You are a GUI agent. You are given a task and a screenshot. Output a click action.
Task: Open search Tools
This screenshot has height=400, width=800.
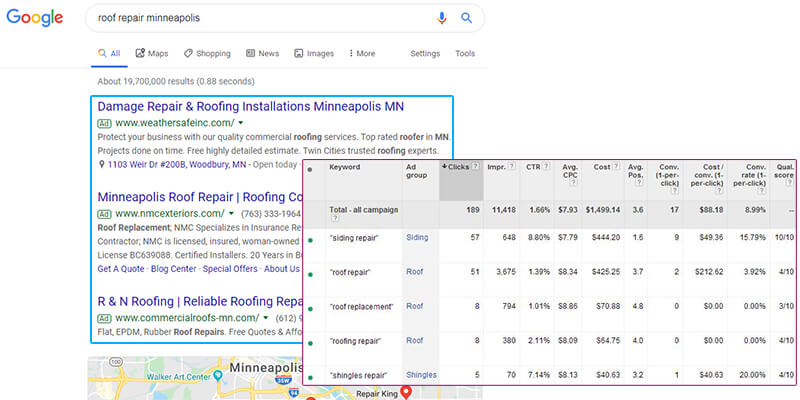[465, 53]
